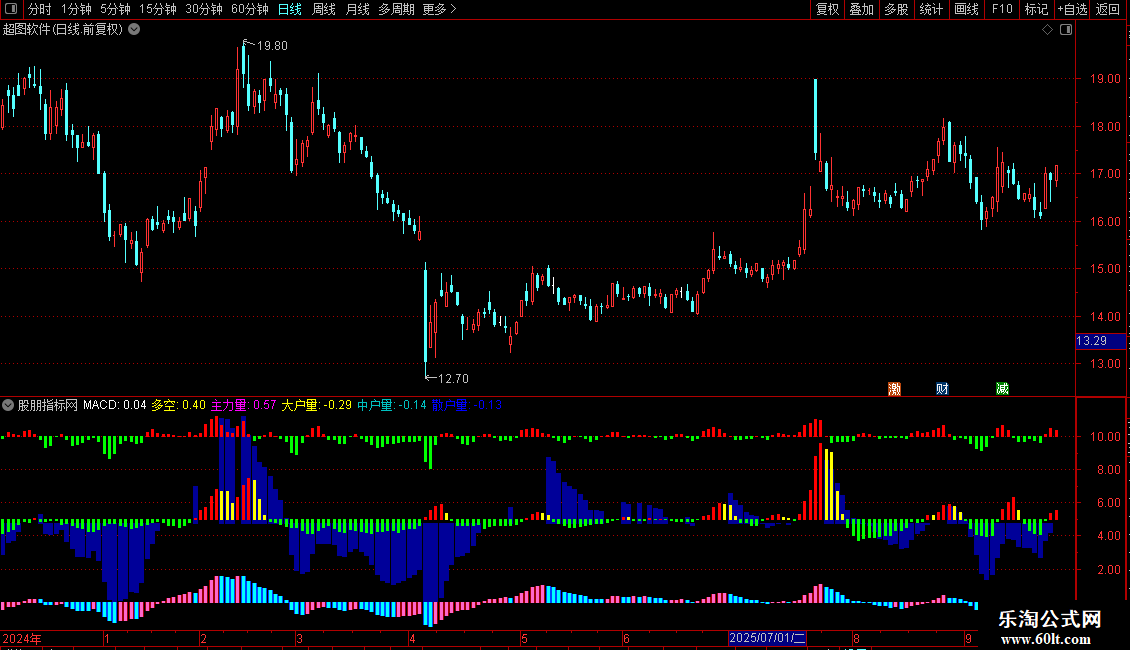The image size is (1130, 650).
Task: Select the 30分钟 period
Action: point(203,9)
